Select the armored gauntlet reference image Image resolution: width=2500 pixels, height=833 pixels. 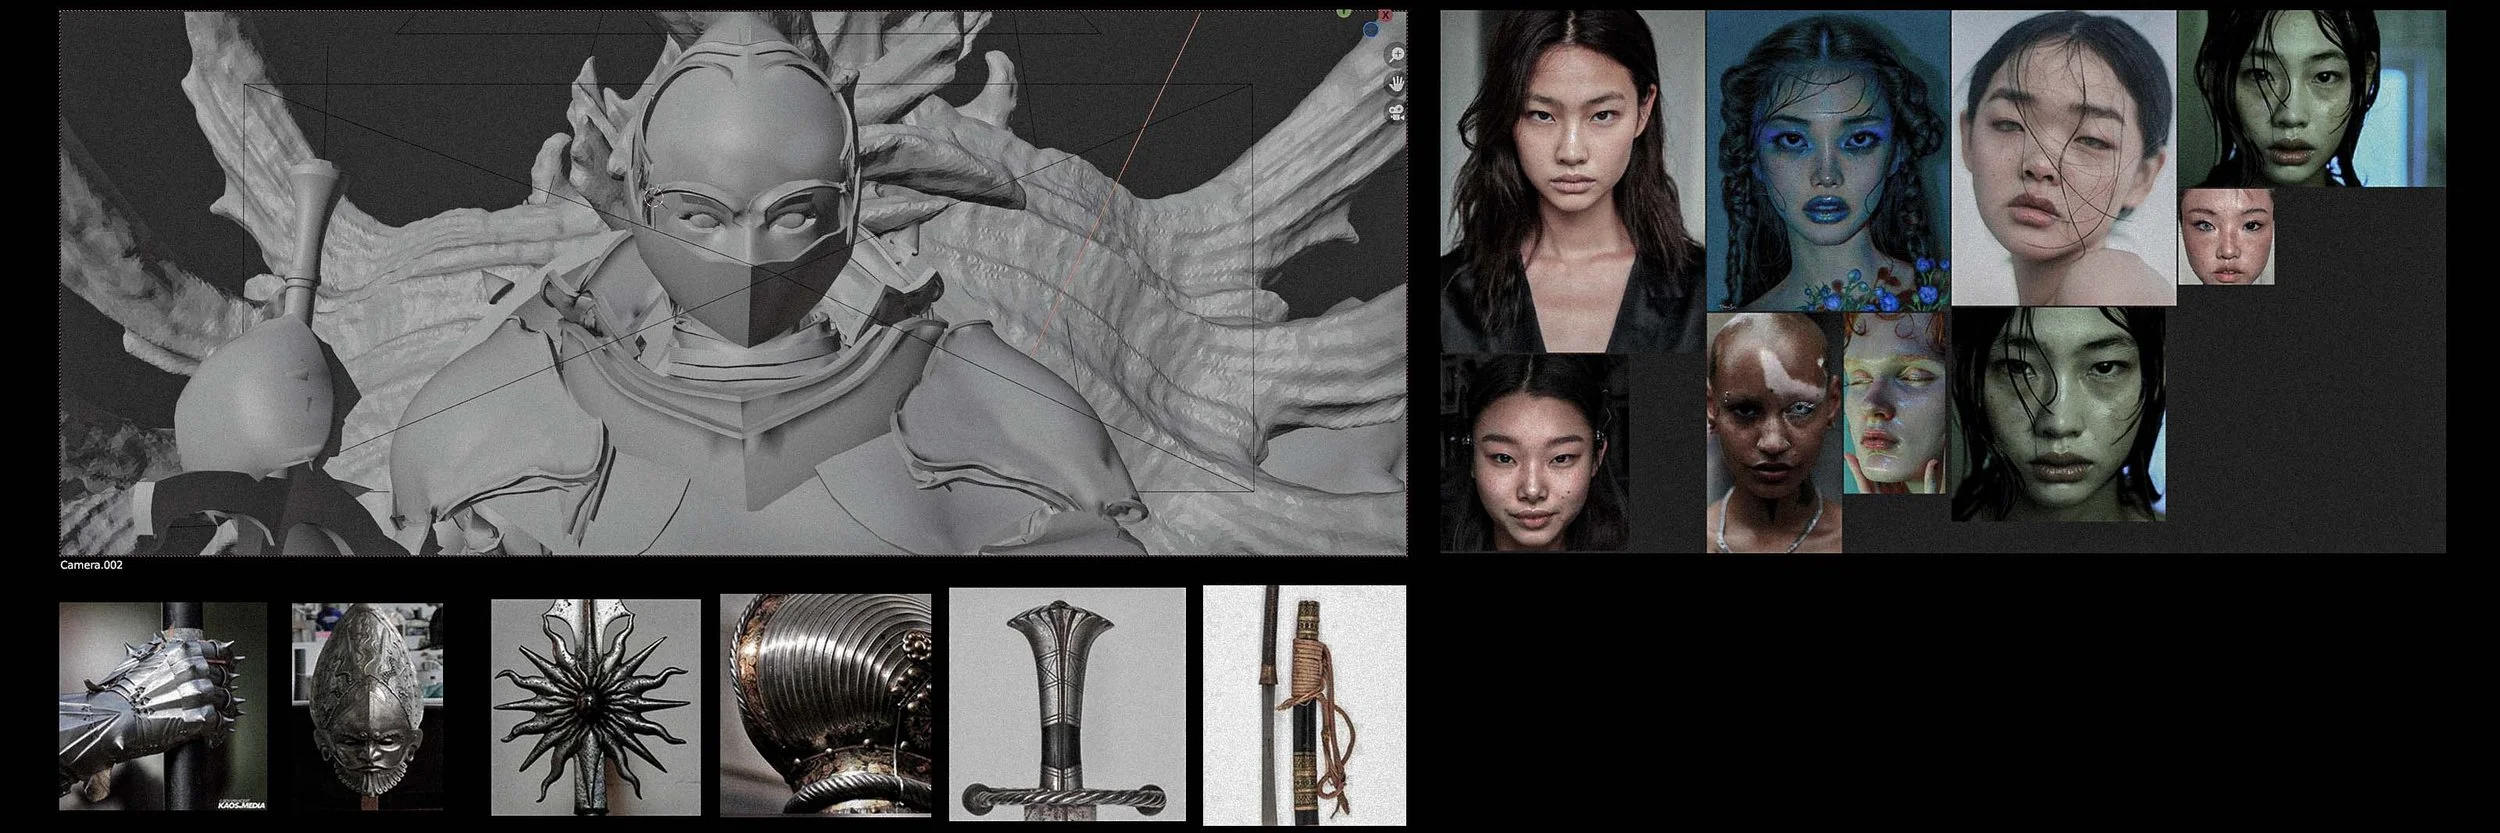click(163, 707)
